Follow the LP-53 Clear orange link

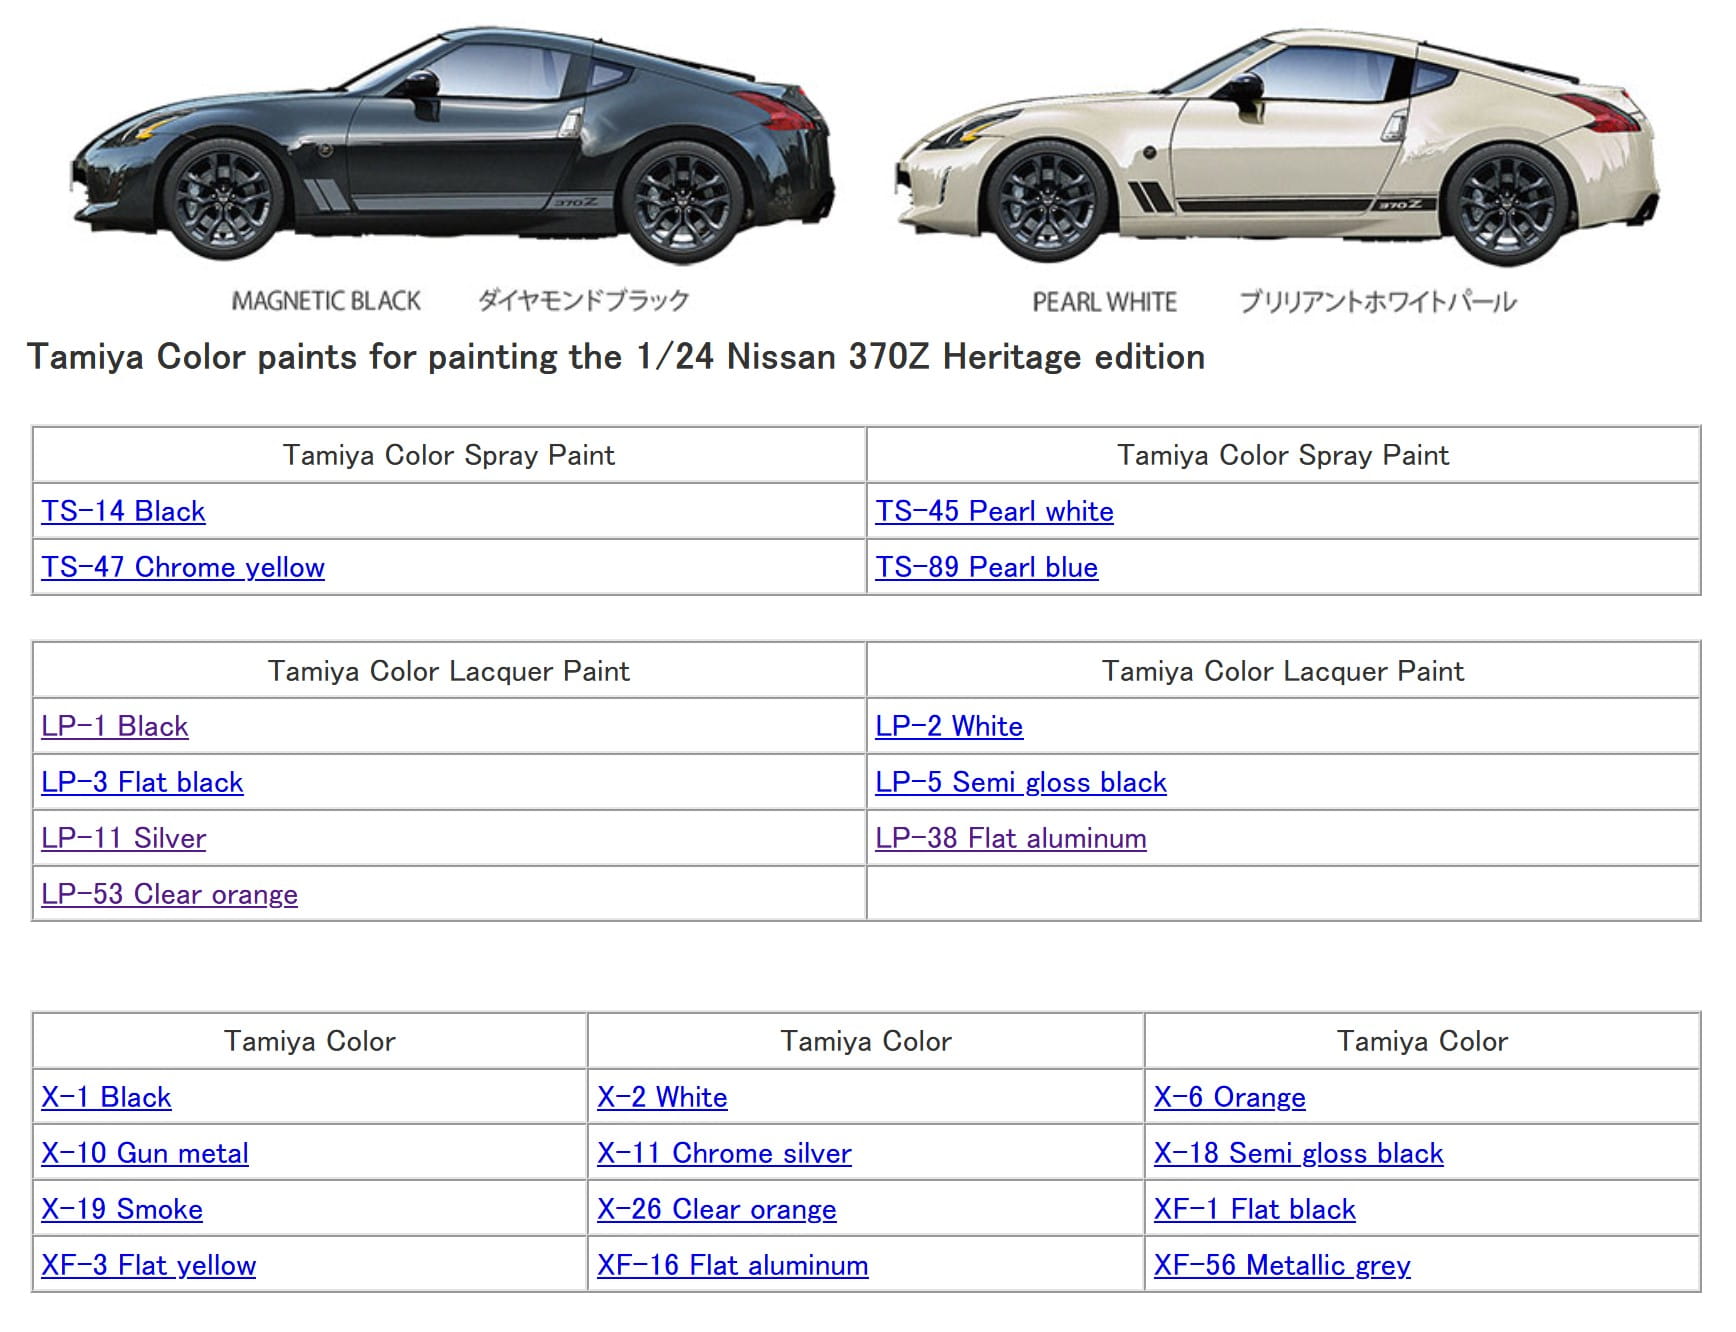click(x=169, y=894)
